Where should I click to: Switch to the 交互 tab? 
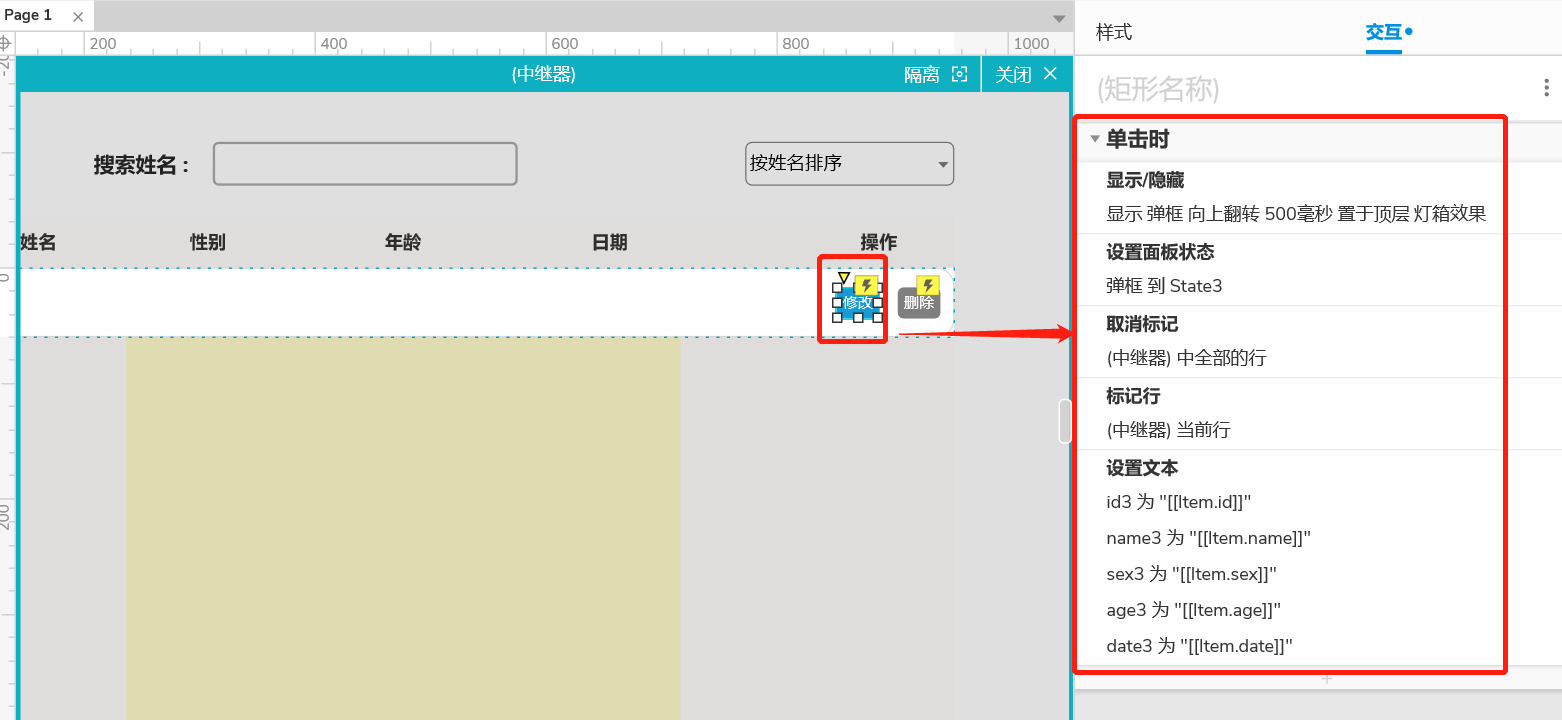tap(1384, 33)
